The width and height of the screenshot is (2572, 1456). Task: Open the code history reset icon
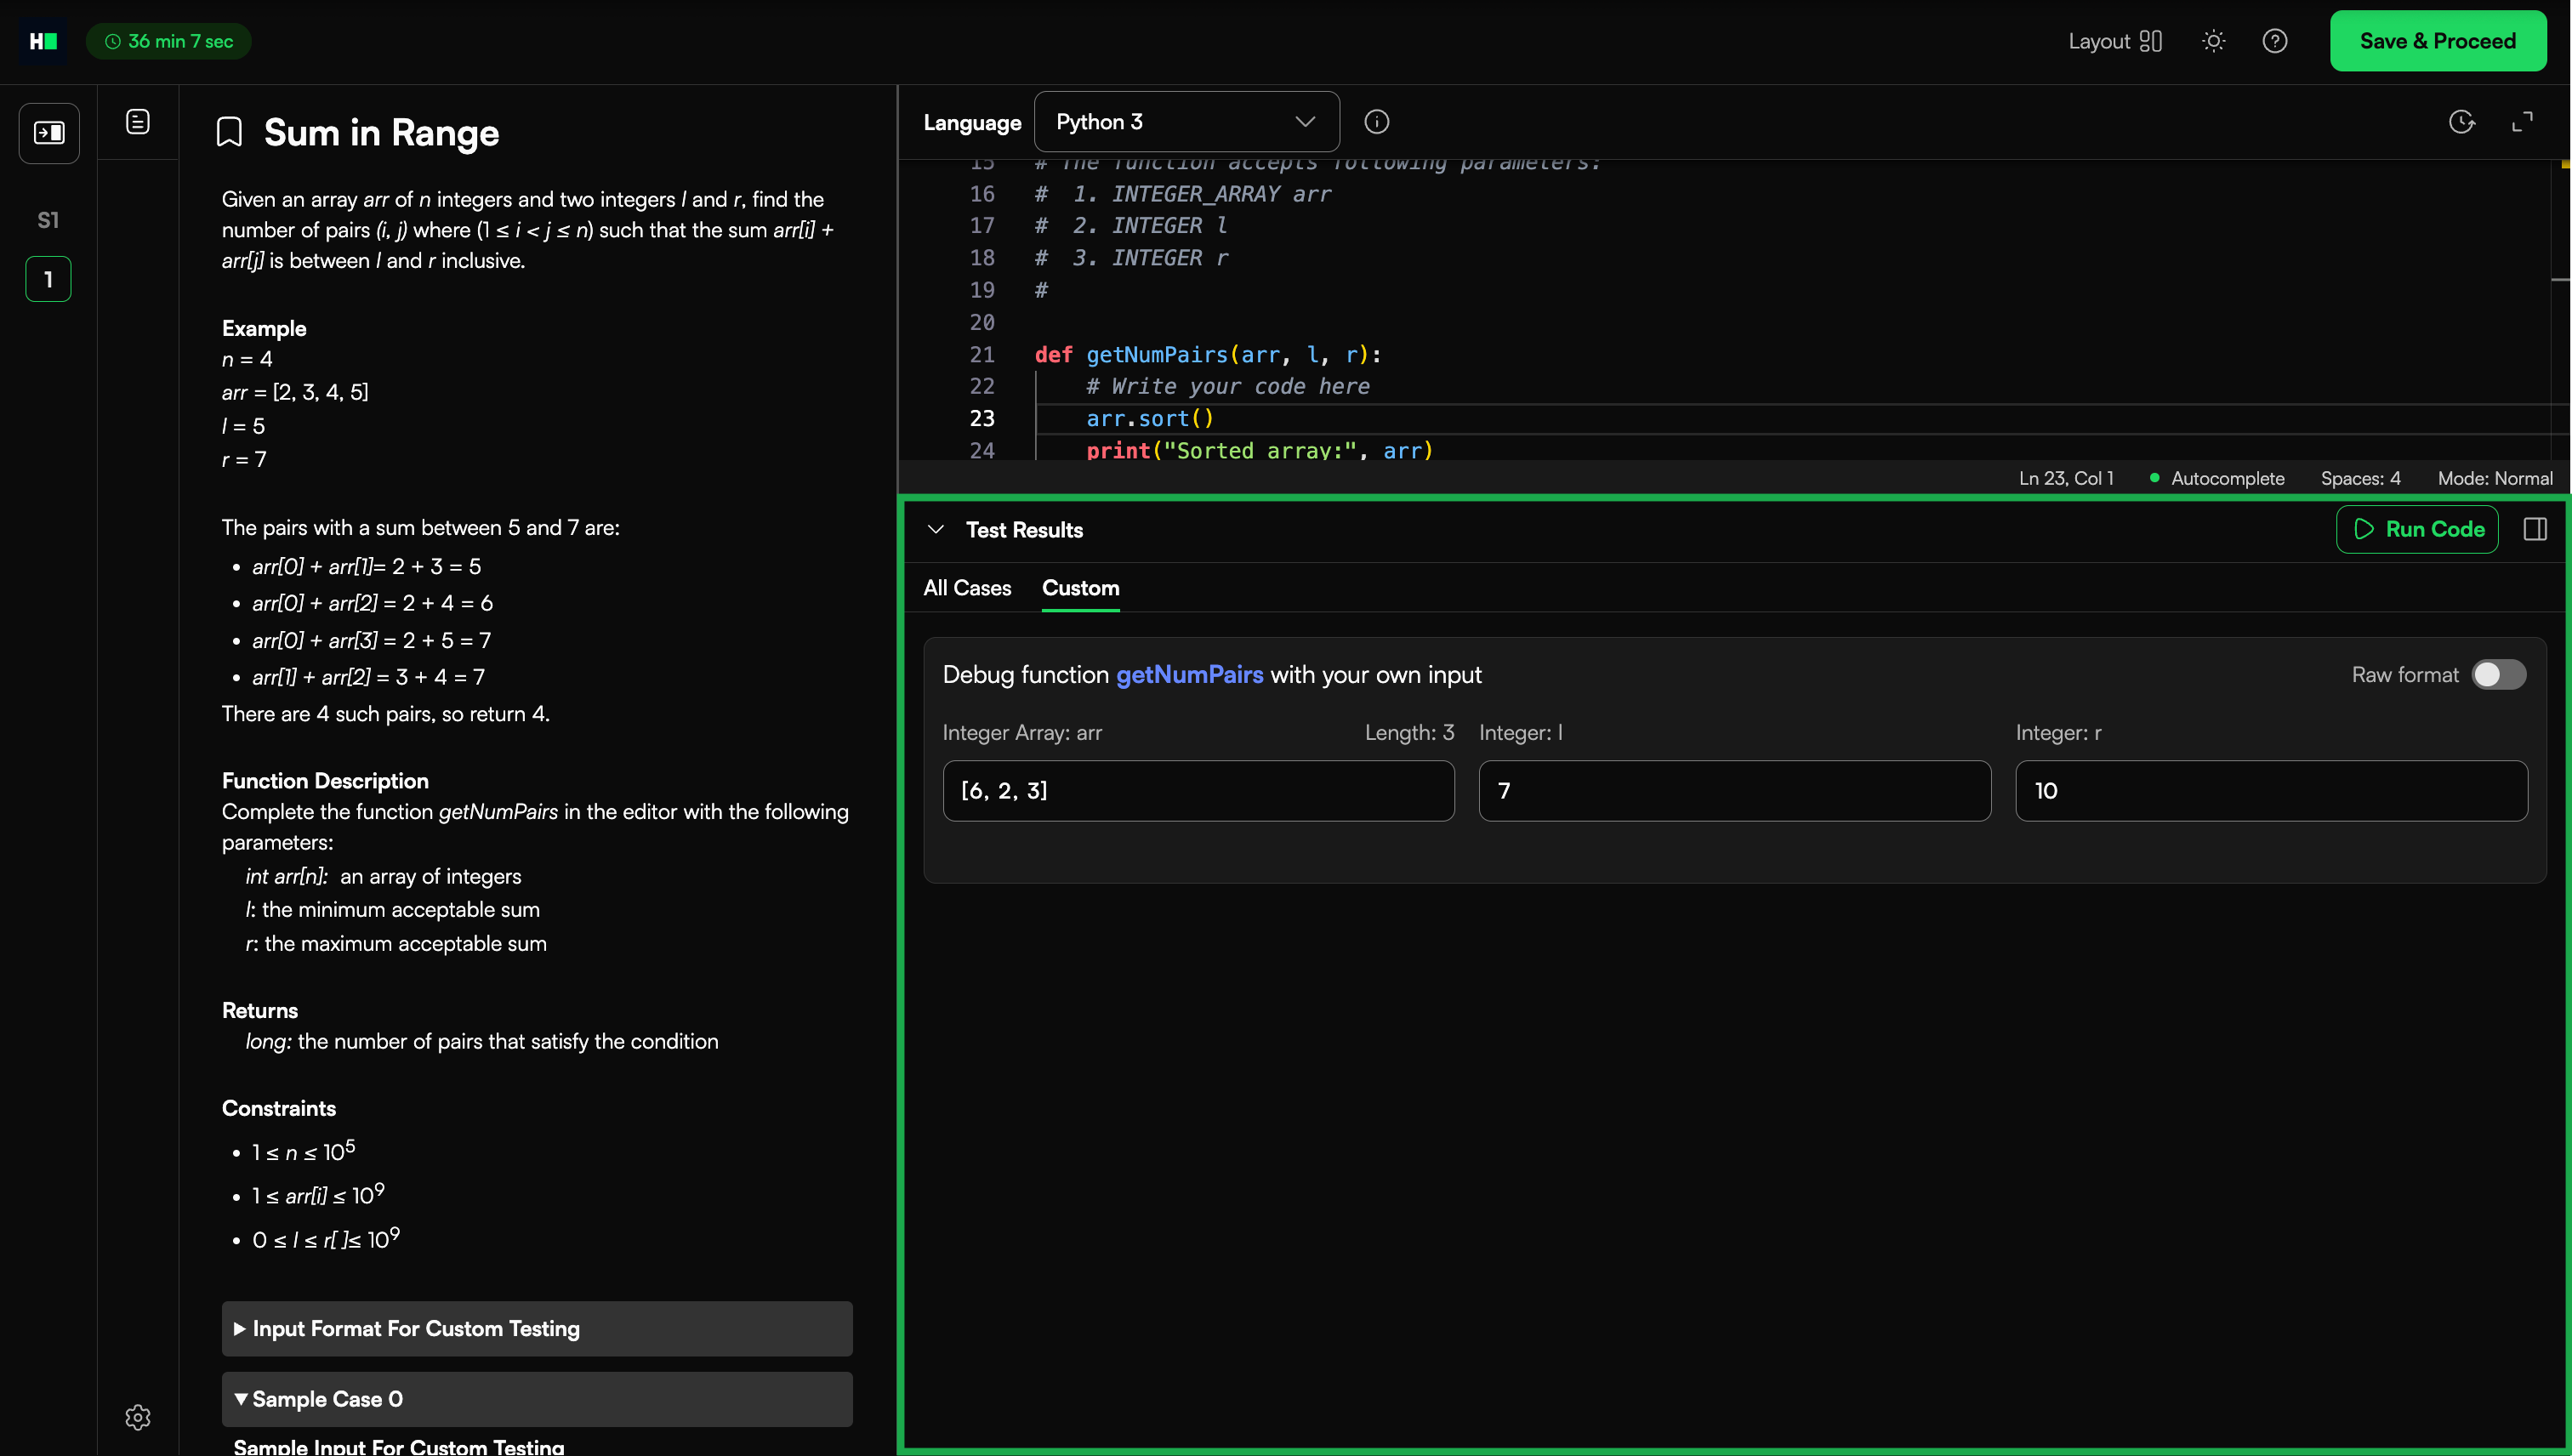coord(2461,122)
